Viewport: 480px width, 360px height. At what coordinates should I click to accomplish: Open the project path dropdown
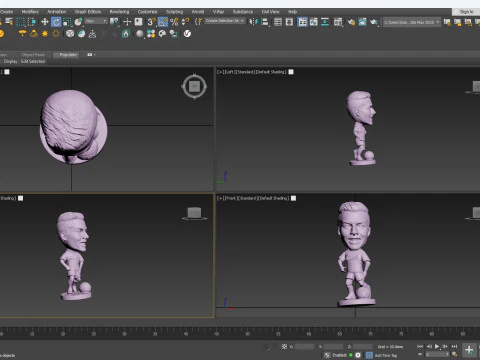click(412, 22)
